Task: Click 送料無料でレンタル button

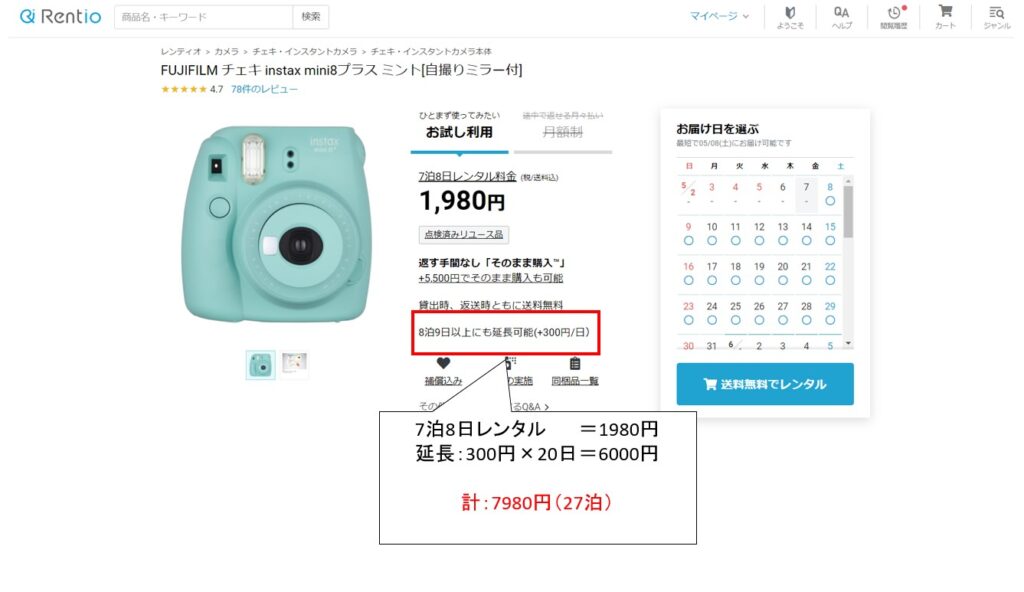Action: pyautogui.click(x=765, y=384)
